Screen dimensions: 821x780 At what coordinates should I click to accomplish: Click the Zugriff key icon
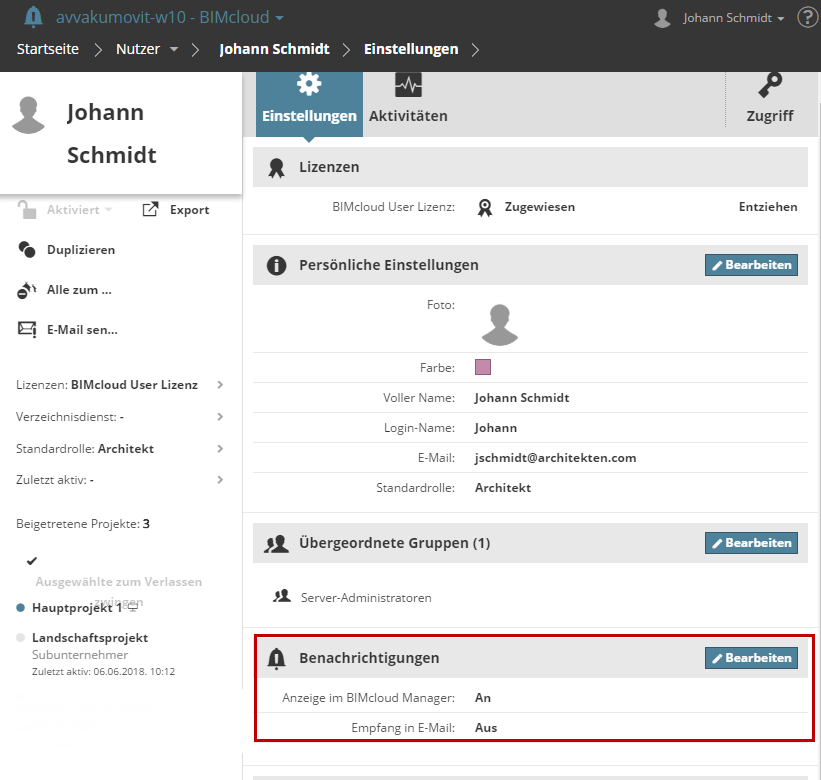click(x=770, y=85)
